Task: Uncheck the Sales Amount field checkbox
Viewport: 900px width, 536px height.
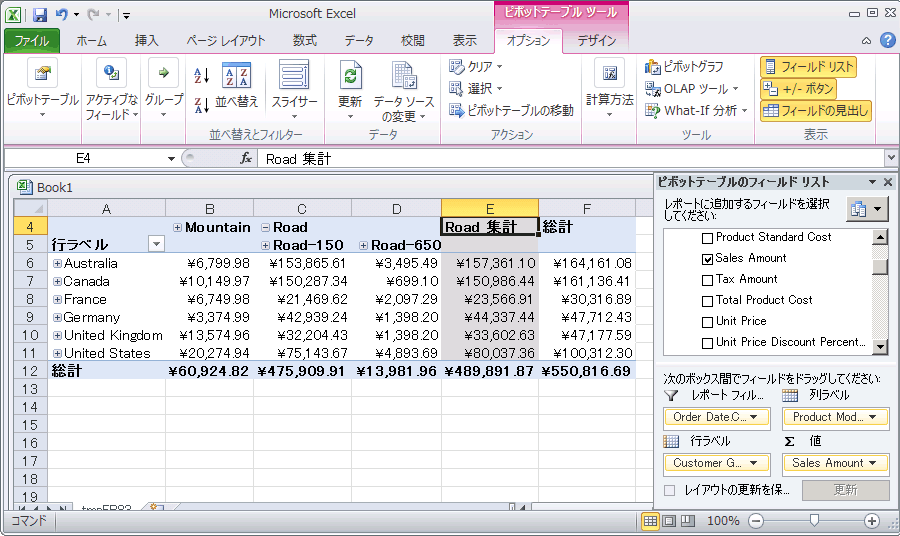Action: pyautogui.click(x=708, y=258)
